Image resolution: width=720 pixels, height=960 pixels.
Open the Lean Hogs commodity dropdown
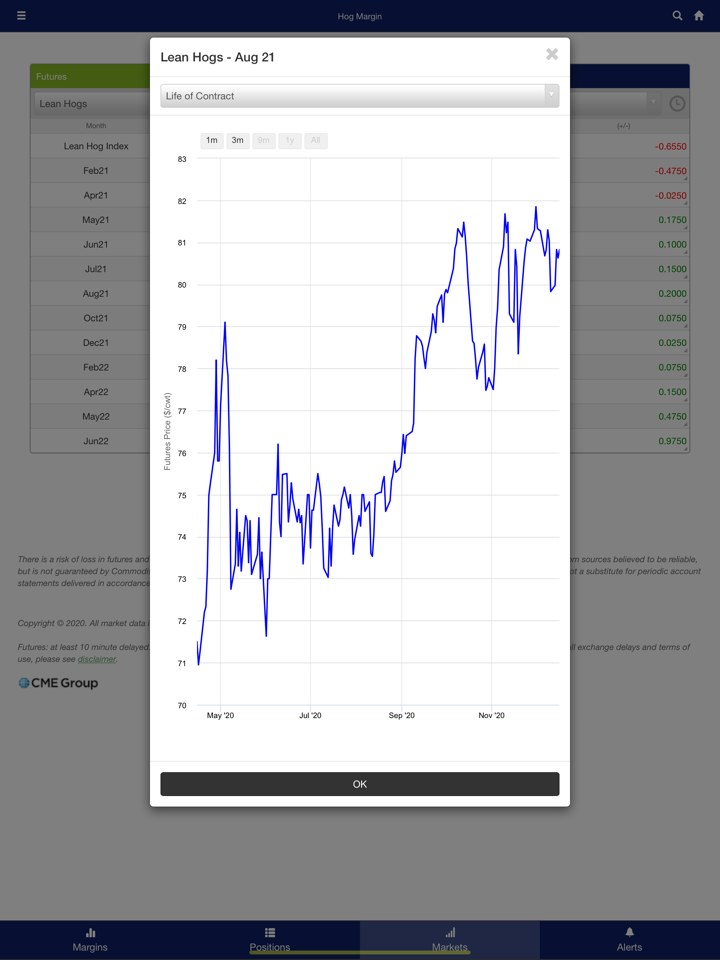(x=90, y=103)
